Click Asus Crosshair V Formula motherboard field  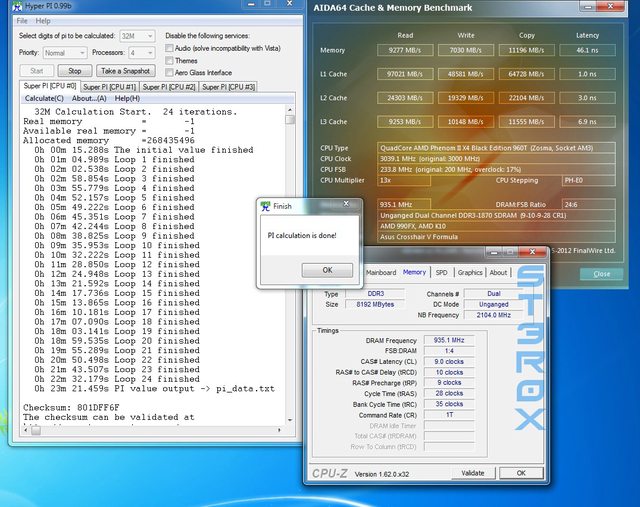coord(496,237)
